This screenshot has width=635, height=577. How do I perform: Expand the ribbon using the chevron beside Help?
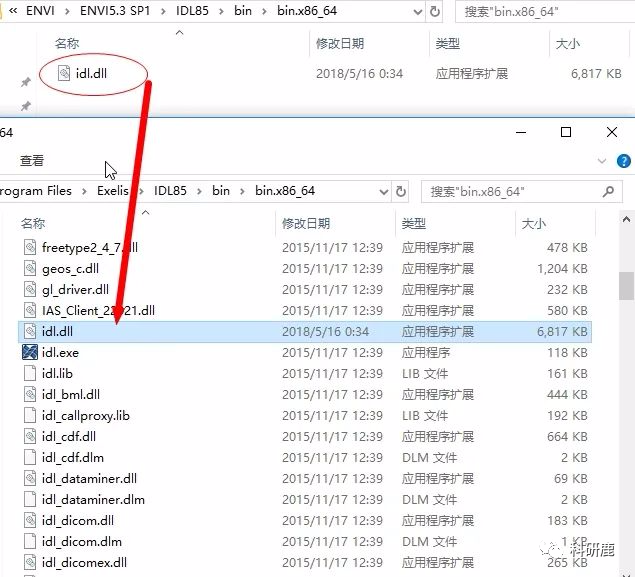tap(602, 160)
